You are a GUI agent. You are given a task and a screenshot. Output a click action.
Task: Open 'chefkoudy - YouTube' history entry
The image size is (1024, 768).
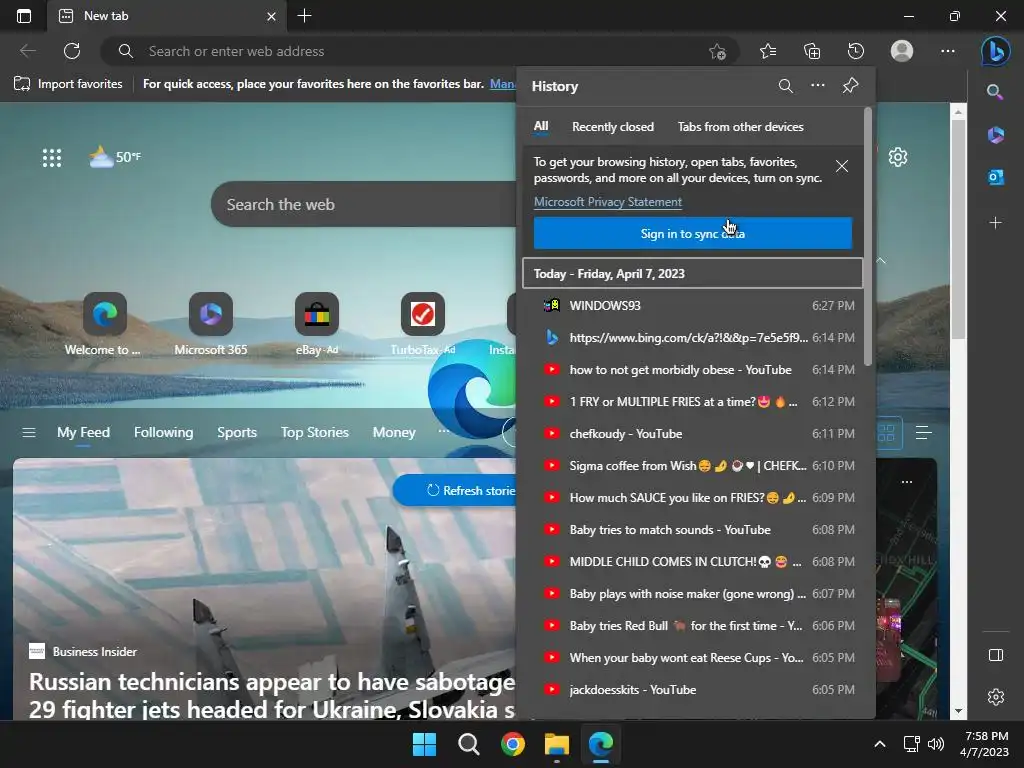pos(692,434)
